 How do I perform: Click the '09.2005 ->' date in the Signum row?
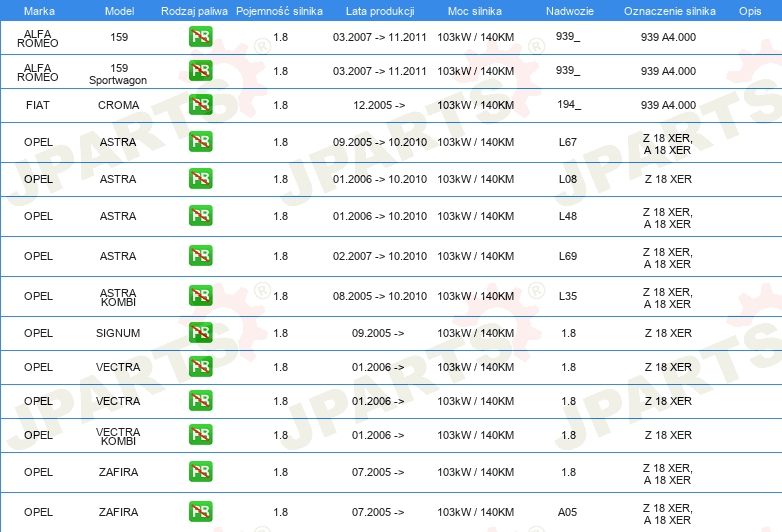click(x=378, y=333)
